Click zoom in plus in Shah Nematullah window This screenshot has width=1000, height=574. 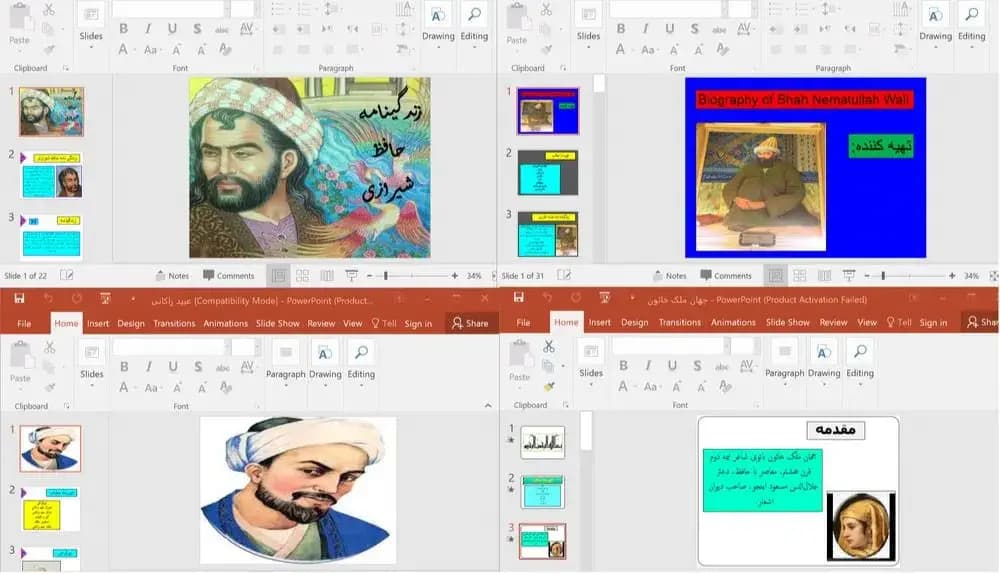[952, 276]
